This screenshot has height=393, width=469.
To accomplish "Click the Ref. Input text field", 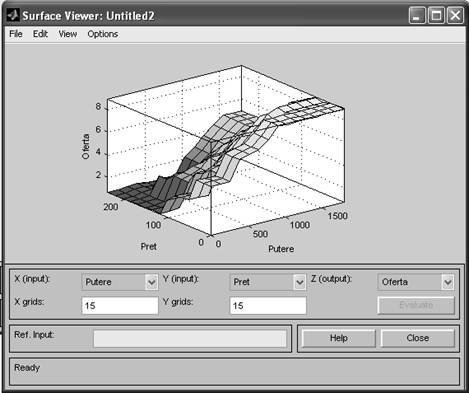I will [190, 339].
